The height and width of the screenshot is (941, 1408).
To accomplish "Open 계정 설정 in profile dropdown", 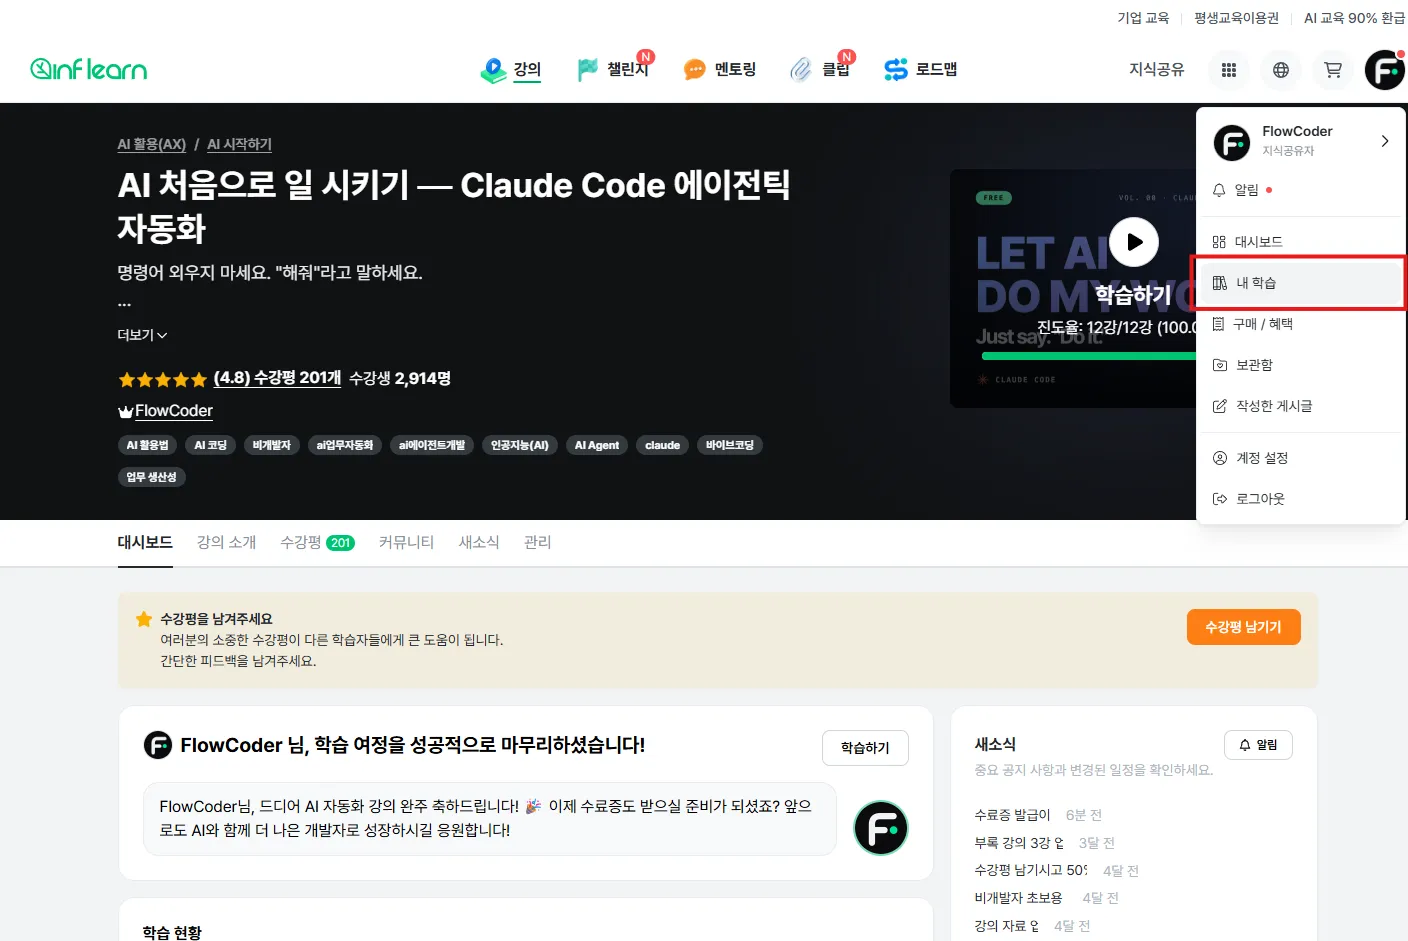I will (x=1301, y=458).
